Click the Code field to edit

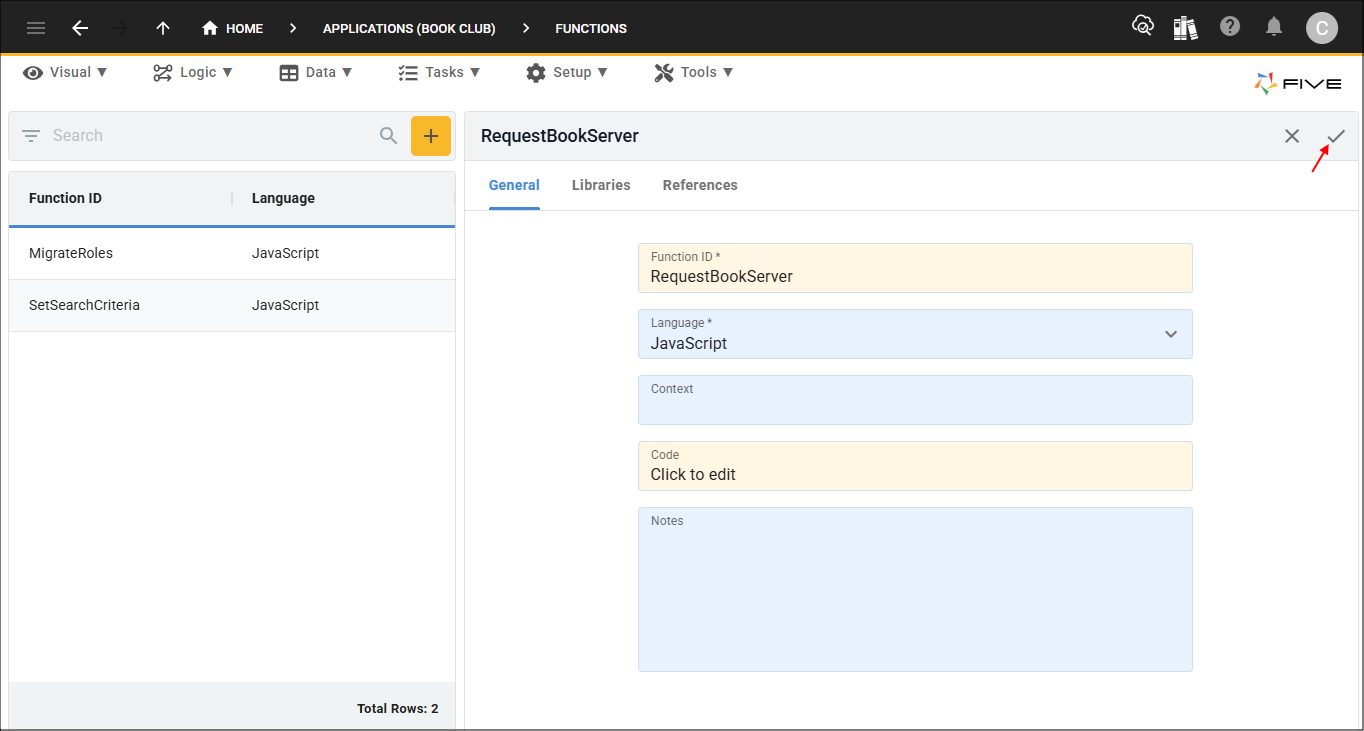click(x=915, y=466)
